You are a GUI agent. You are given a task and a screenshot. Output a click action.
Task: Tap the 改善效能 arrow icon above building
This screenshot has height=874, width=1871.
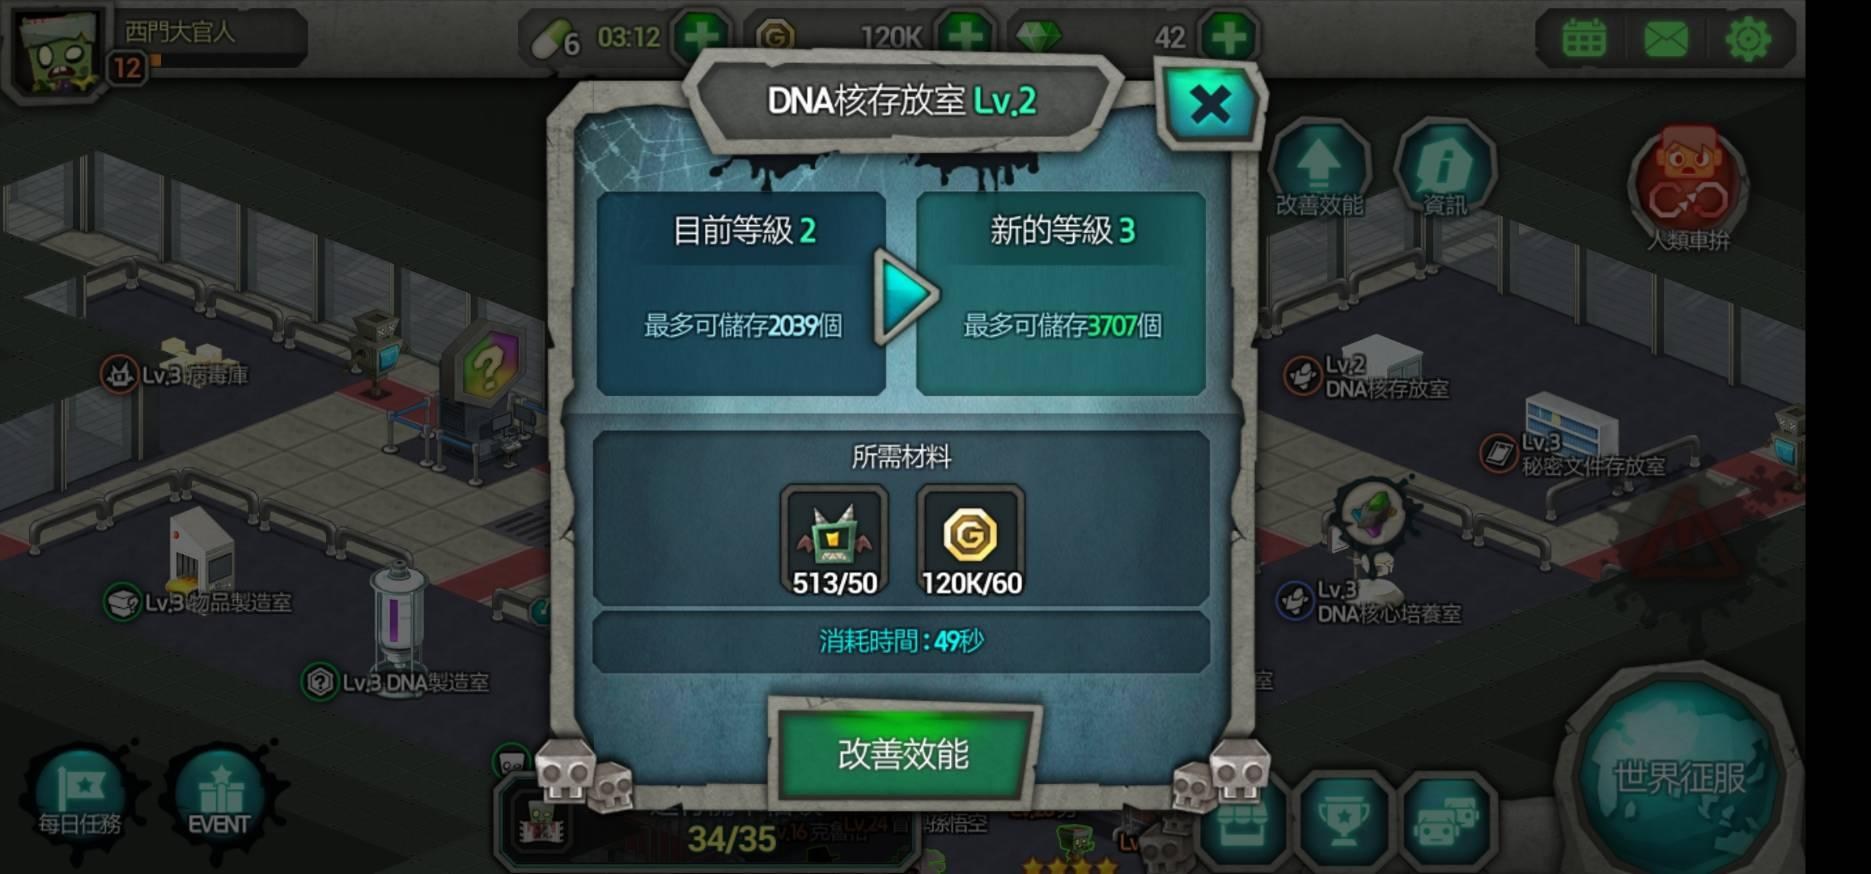1319,168
